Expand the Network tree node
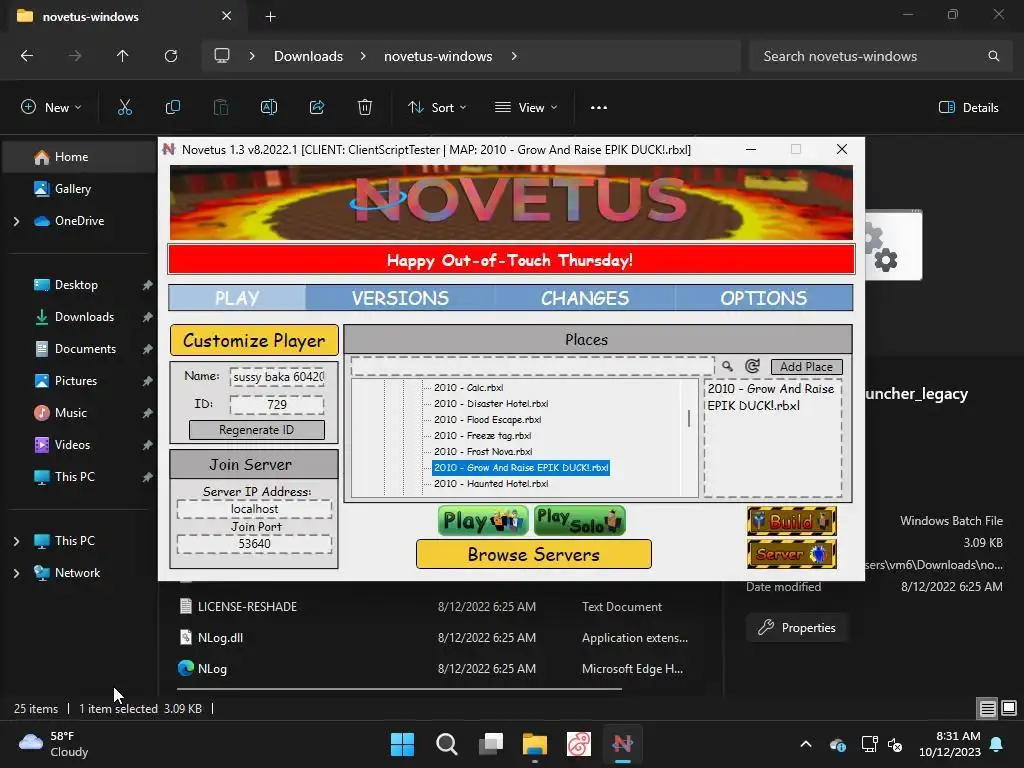 (x=16, y=573)
